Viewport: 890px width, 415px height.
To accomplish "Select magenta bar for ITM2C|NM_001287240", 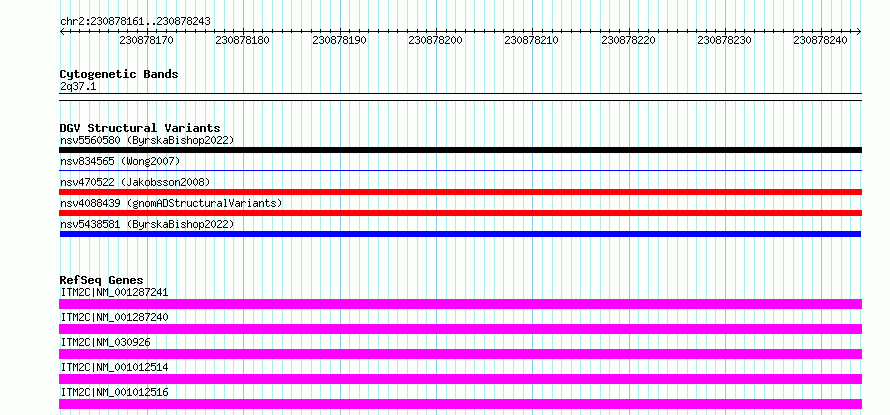I will point(460,329).
